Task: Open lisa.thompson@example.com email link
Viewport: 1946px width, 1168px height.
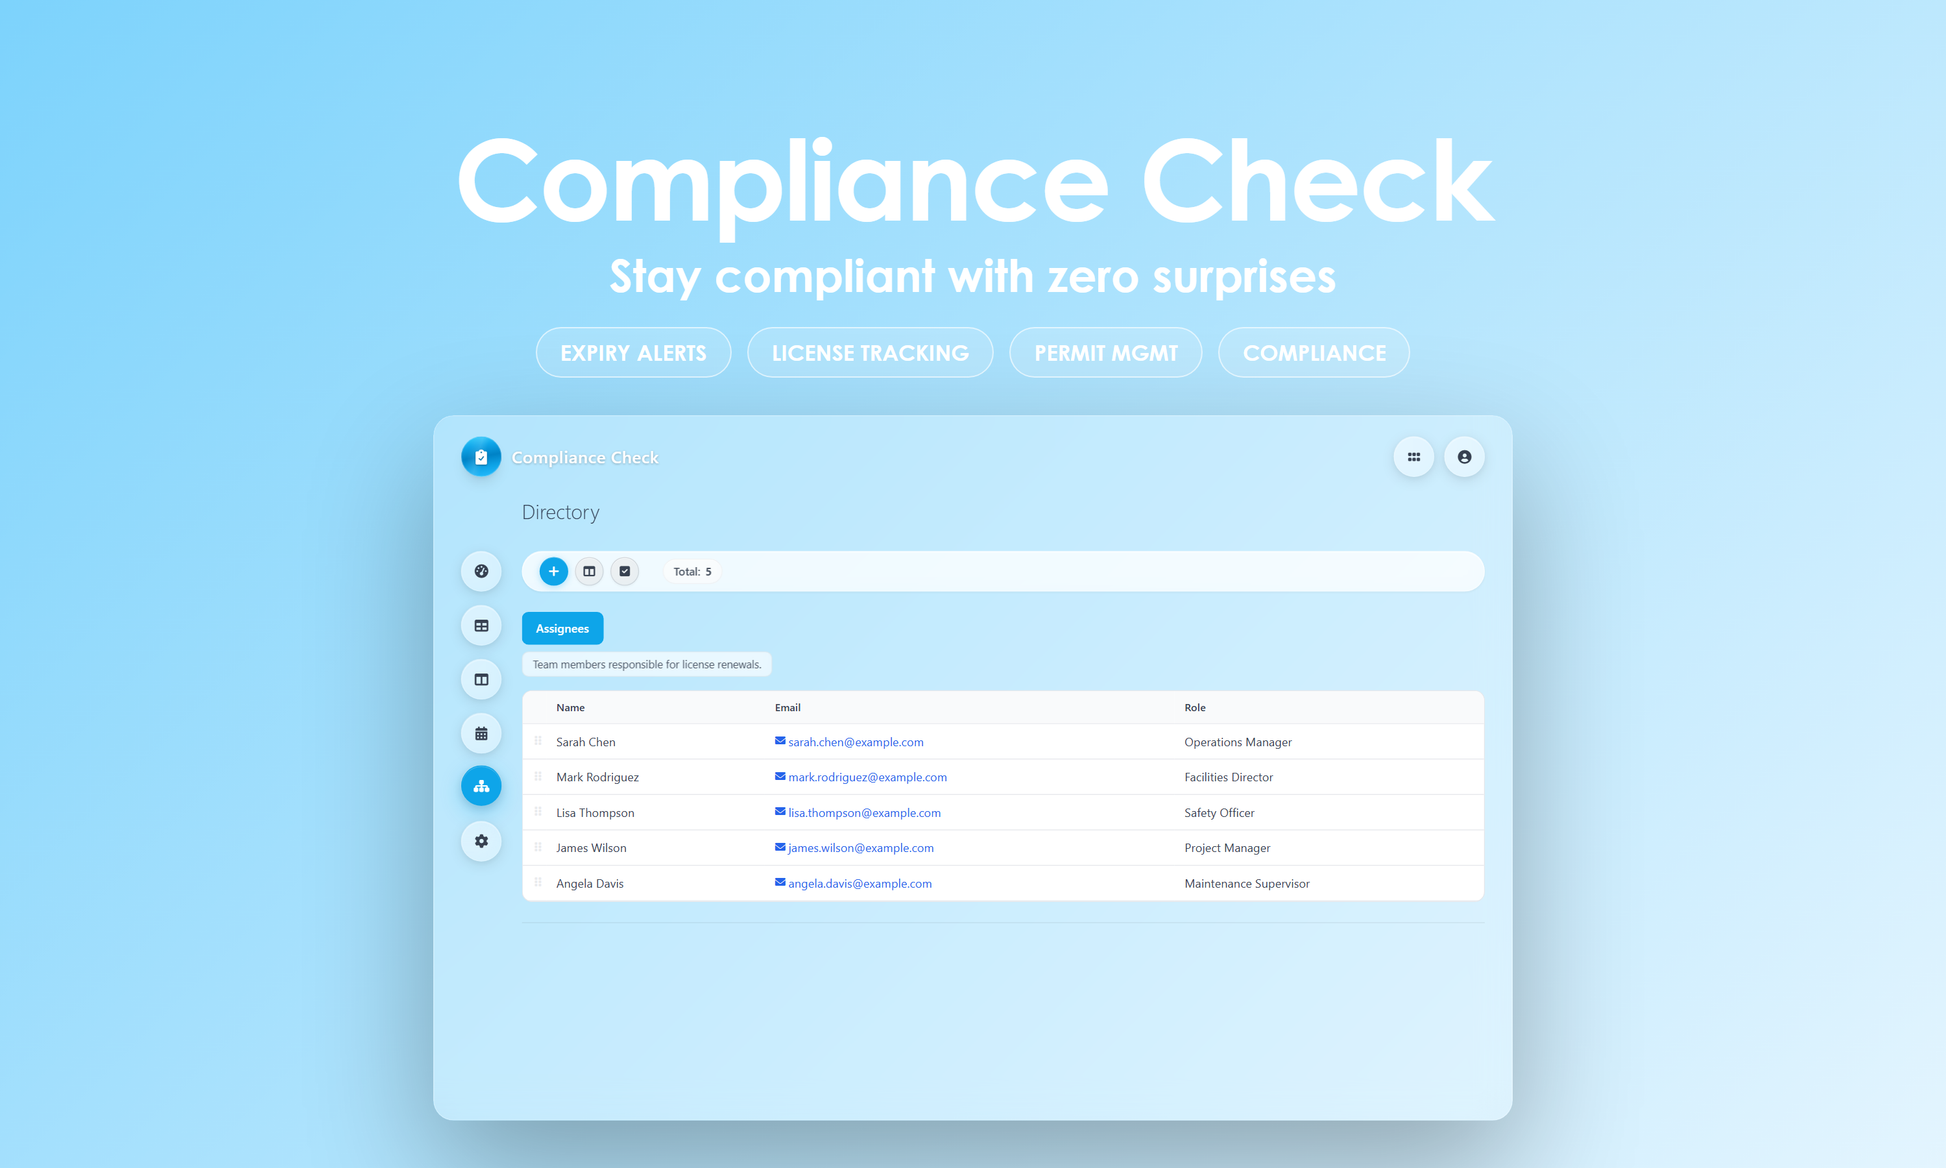Action: coord(864,813)
